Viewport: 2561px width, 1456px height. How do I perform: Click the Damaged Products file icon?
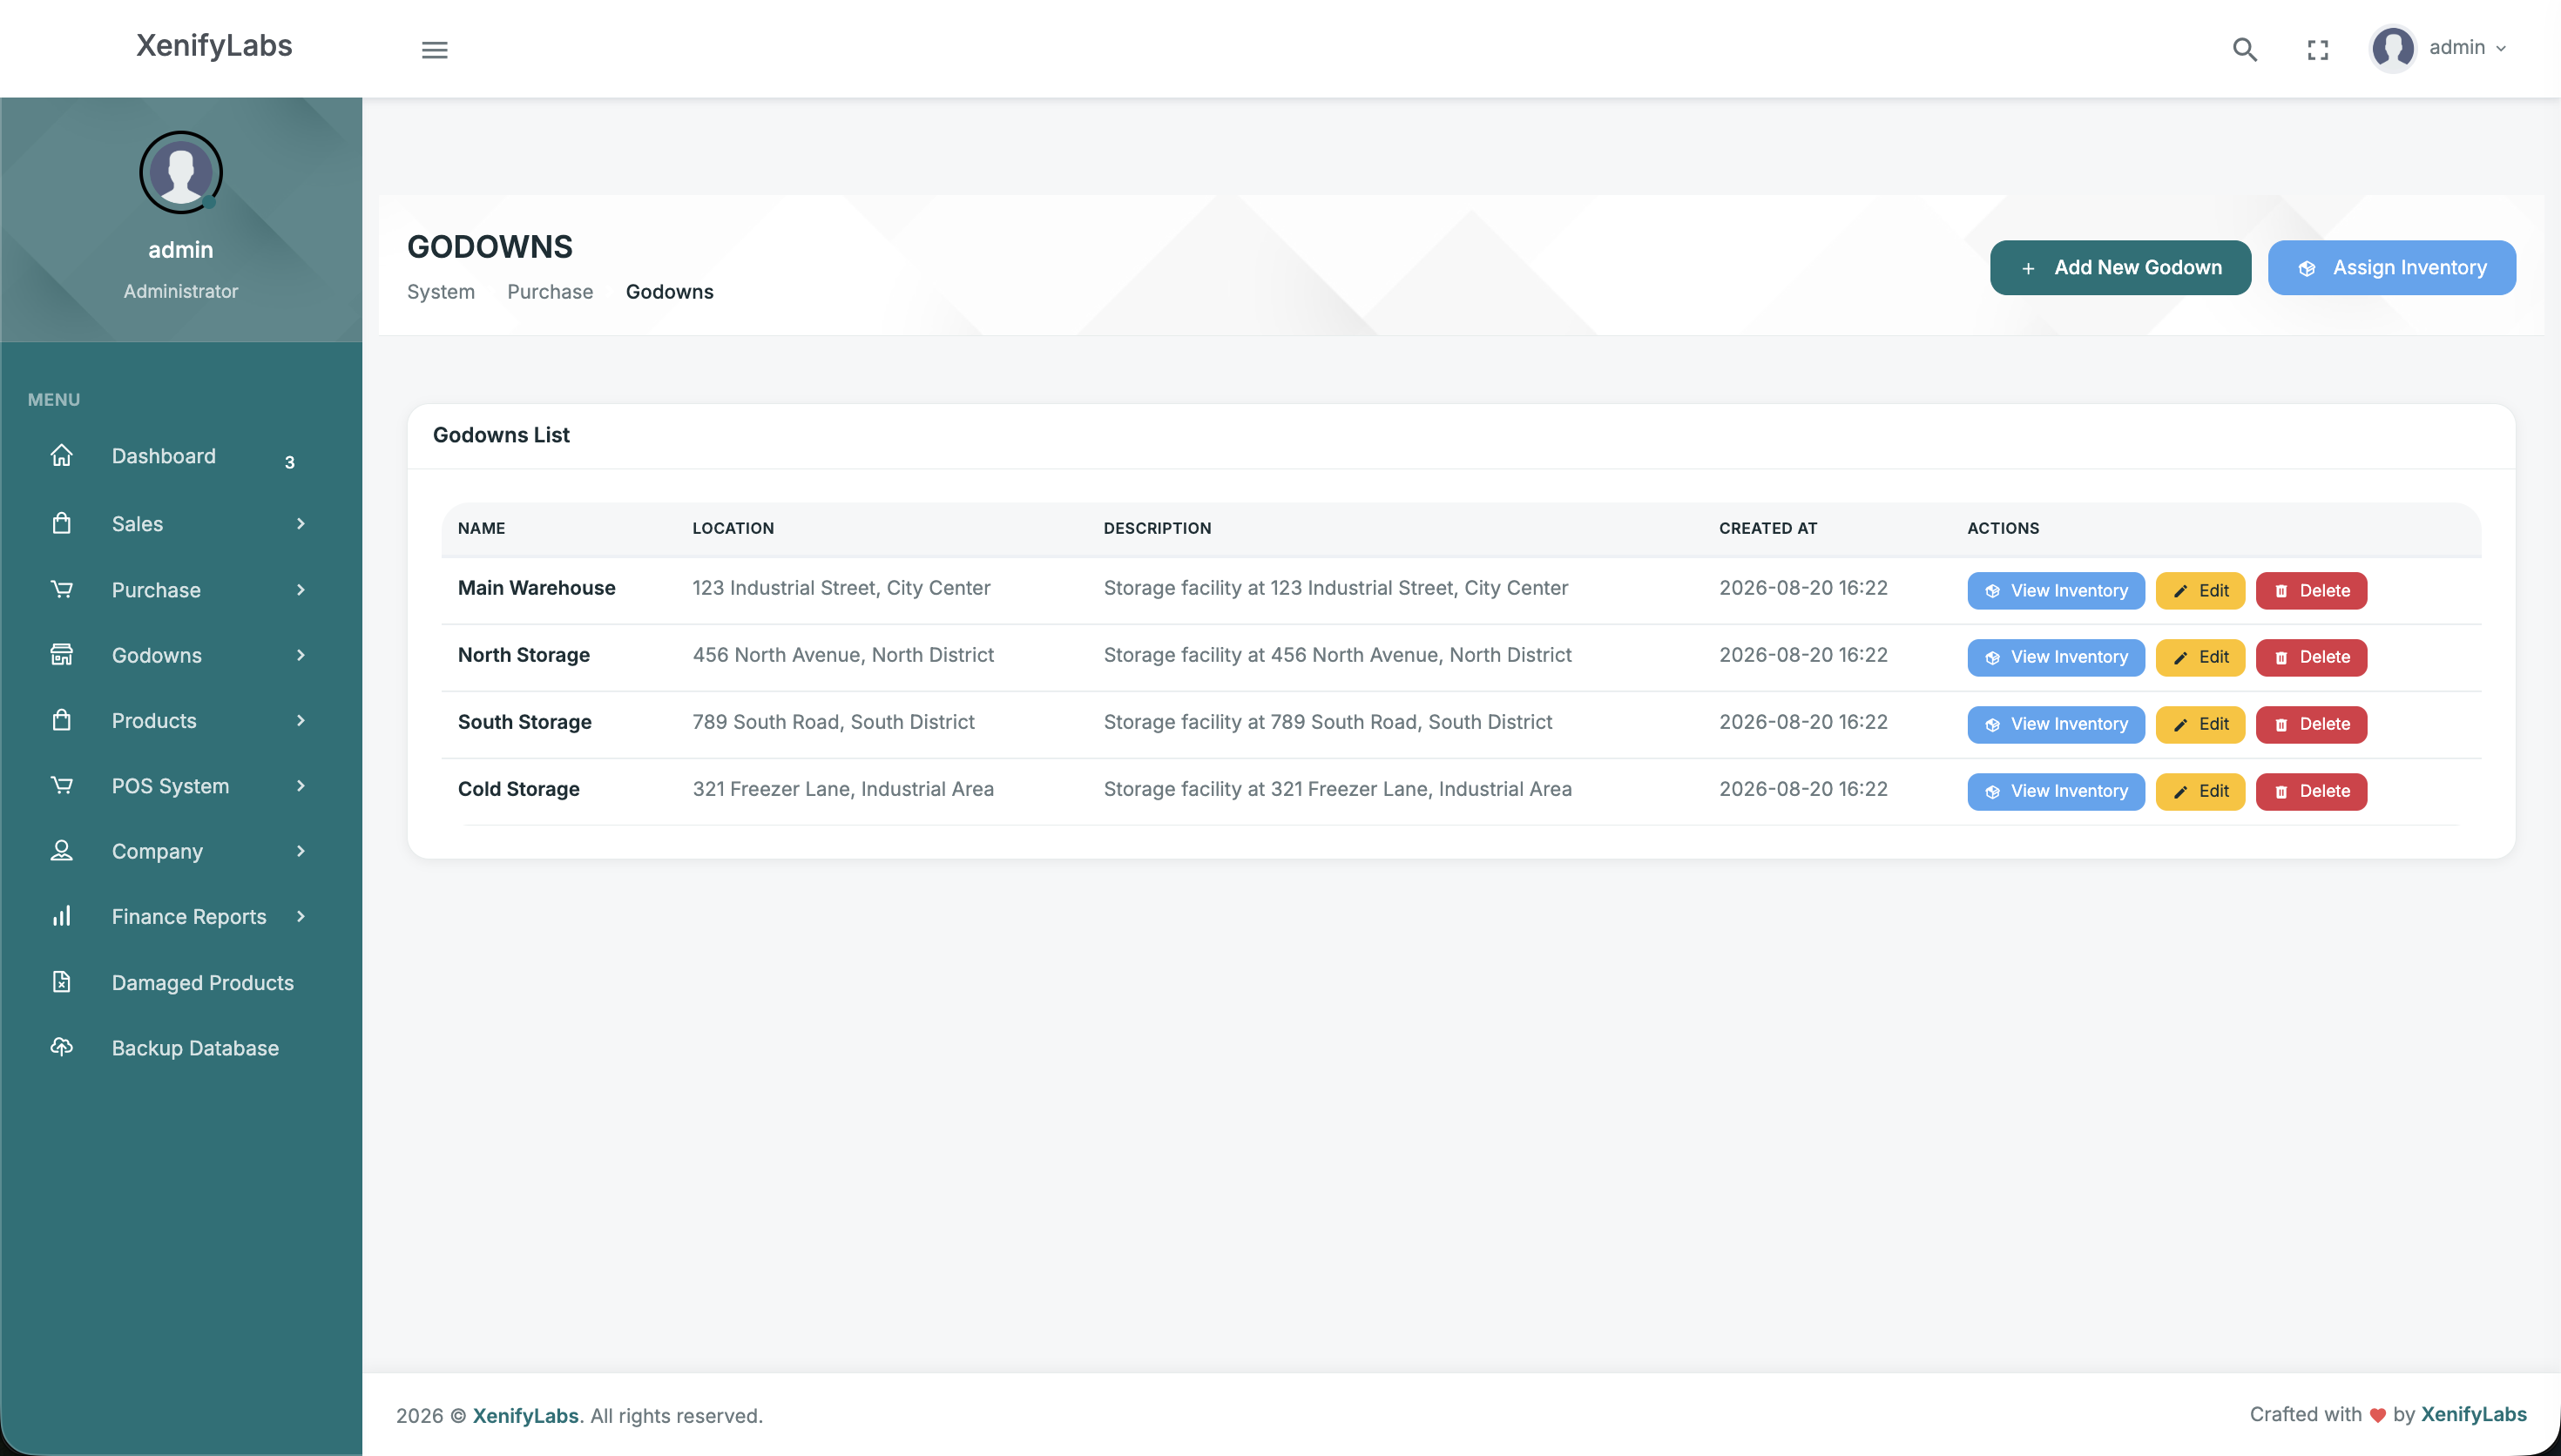coord(62,982)
